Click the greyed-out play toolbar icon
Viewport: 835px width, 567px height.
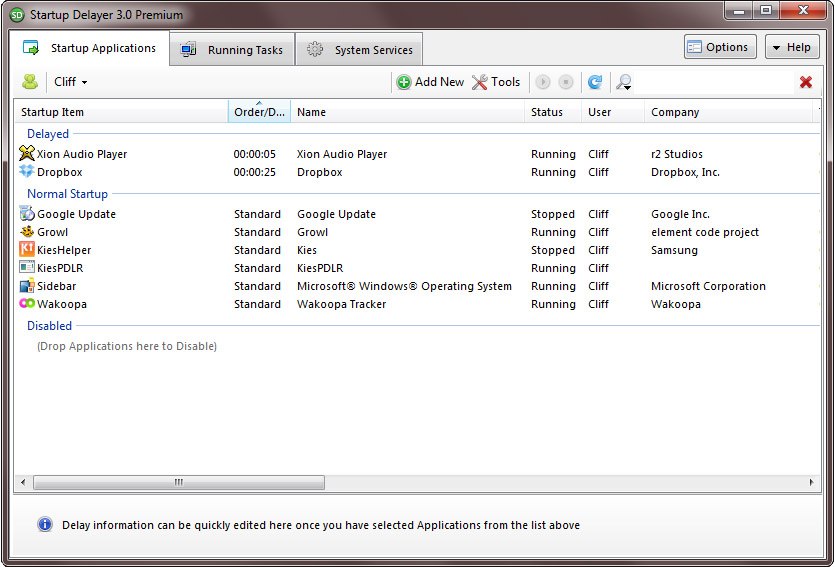coord(543,82)
